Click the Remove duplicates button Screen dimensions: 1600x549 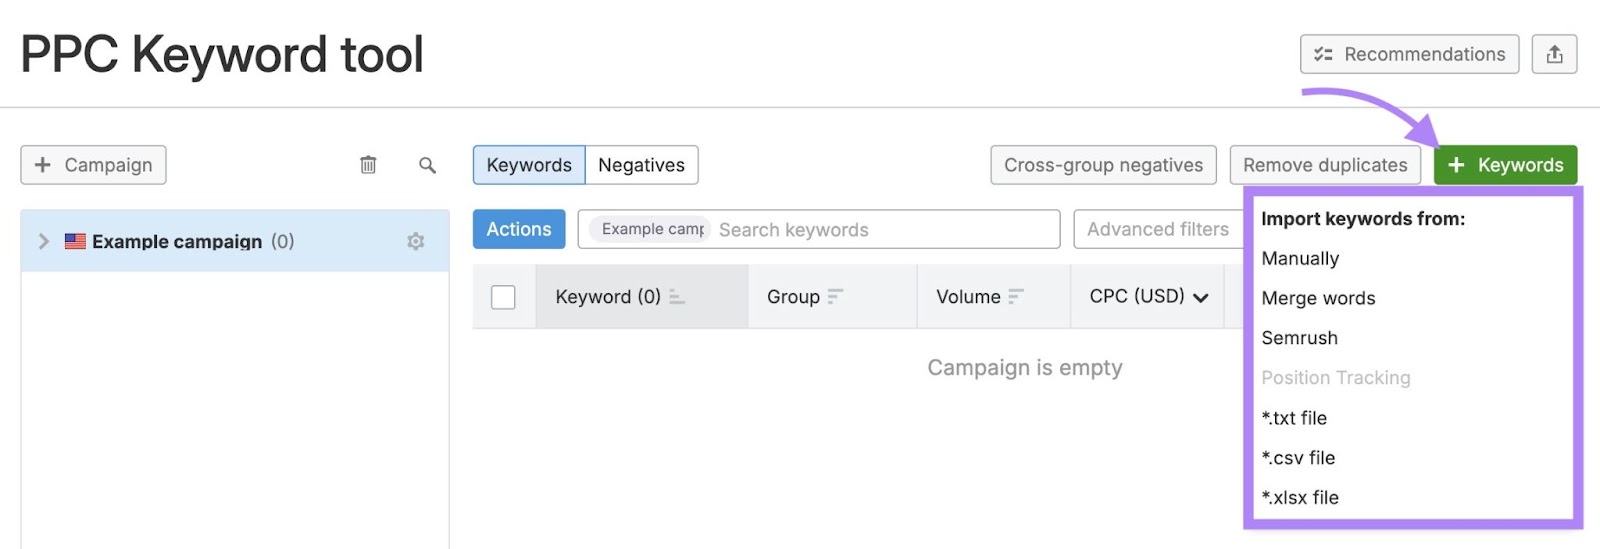1325,165
